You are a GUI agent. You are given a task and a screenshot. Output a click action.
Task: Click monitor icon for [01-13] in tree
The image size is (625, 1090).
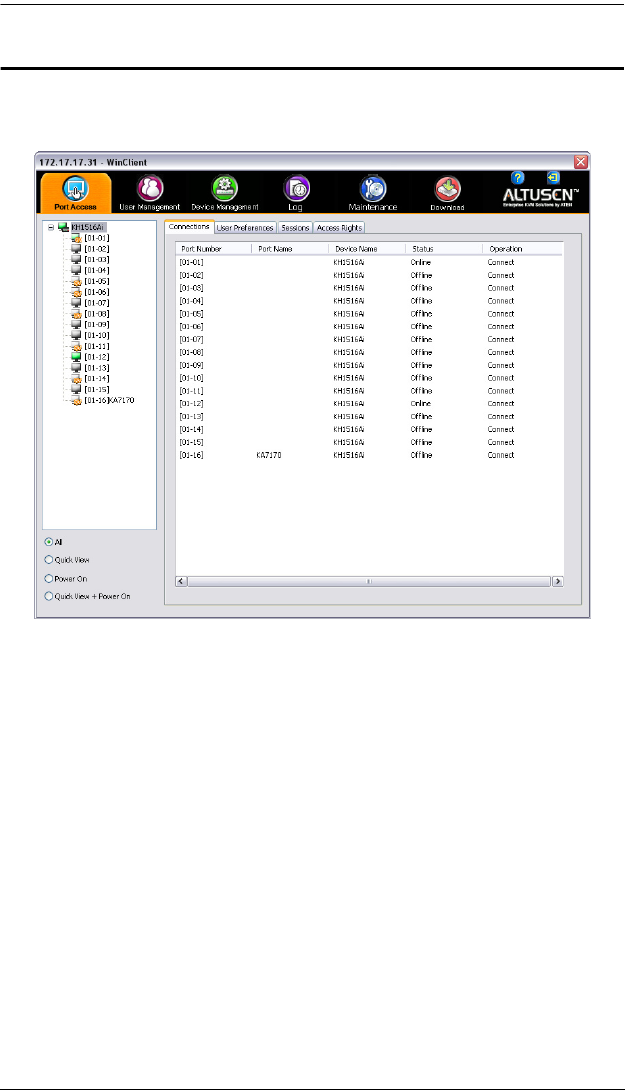(76, 368)
